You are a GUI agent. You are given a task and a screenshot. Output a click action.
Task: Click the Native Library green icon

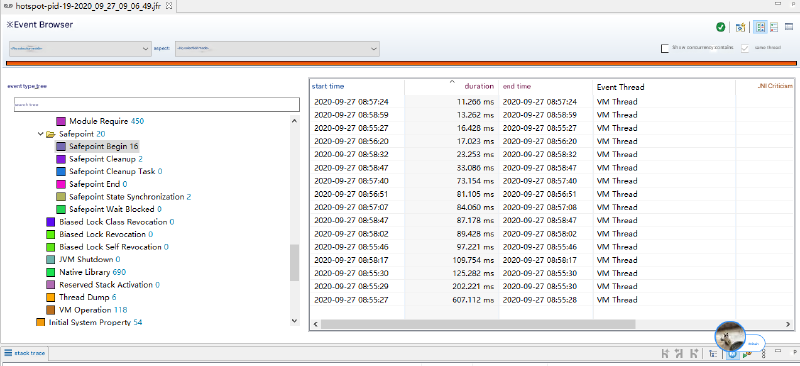click(x=51, y=272)
